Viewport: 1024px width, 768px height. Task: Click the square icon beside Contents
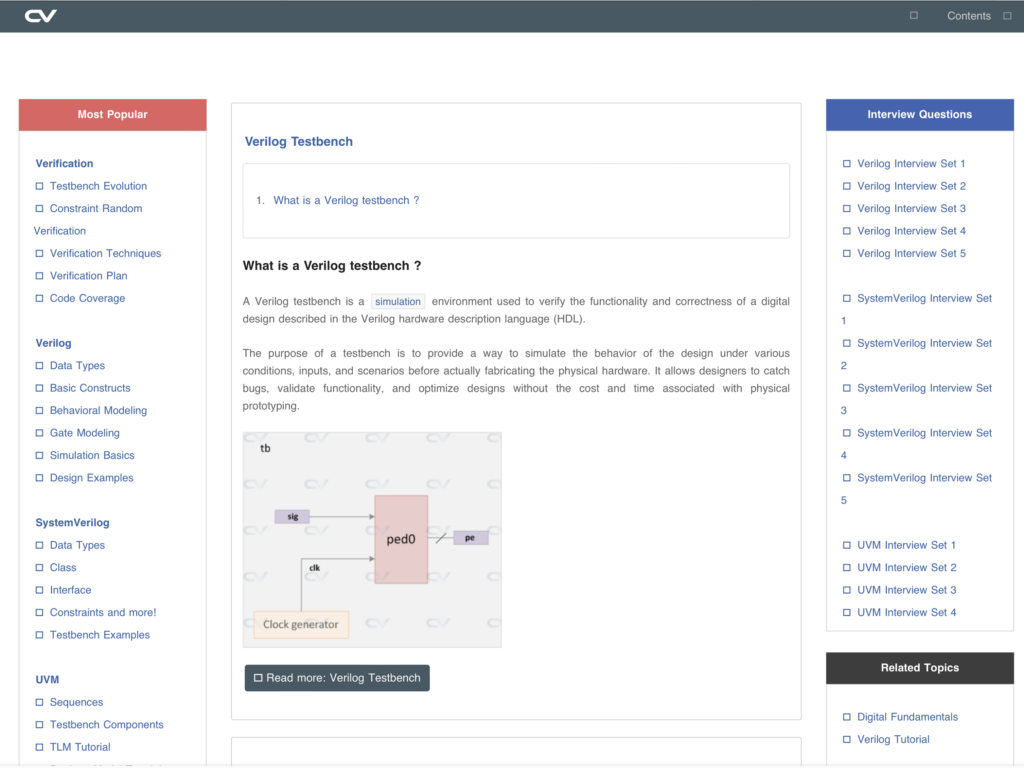913,16
